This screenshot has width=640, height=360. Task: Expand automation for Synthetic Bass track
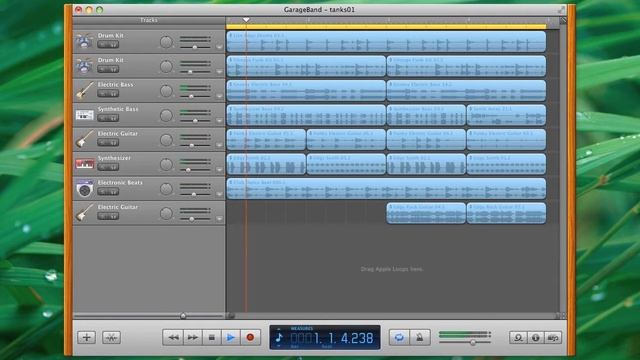click(219, 120)
